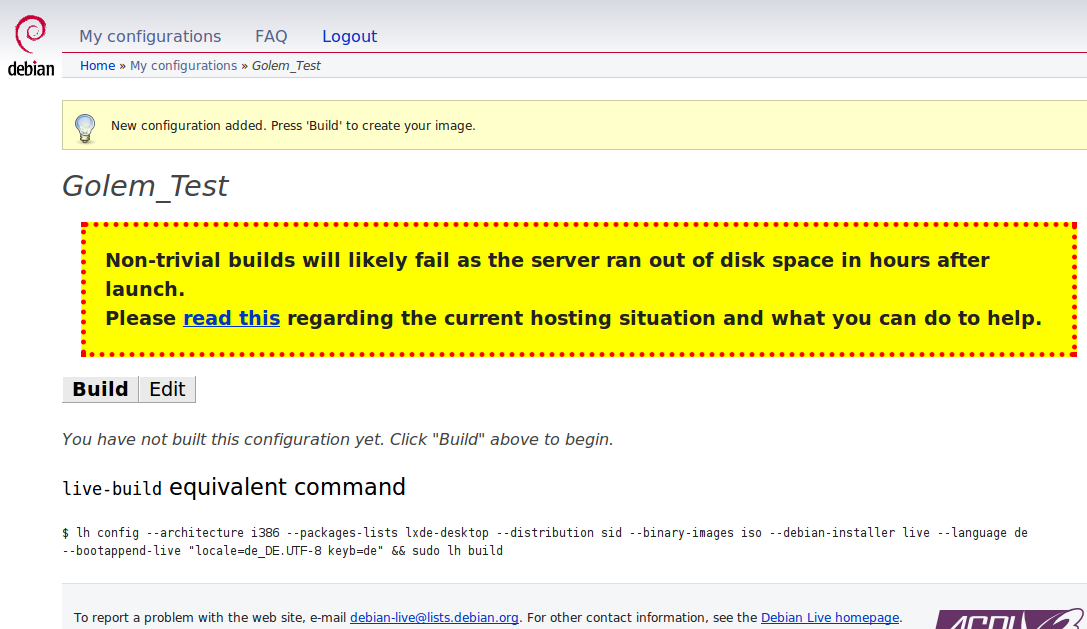Click the lightbulb notification icon
Screen dimensions: 1087x629
click(85, 128)
